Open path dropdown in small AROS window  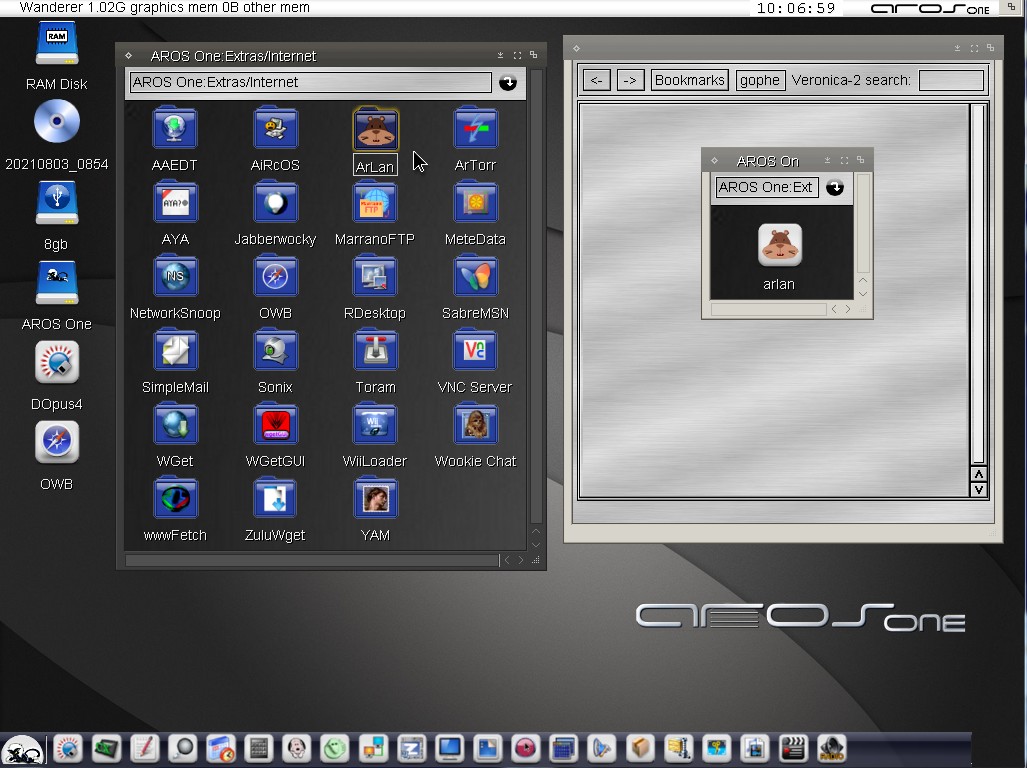(x=835, y=187)
